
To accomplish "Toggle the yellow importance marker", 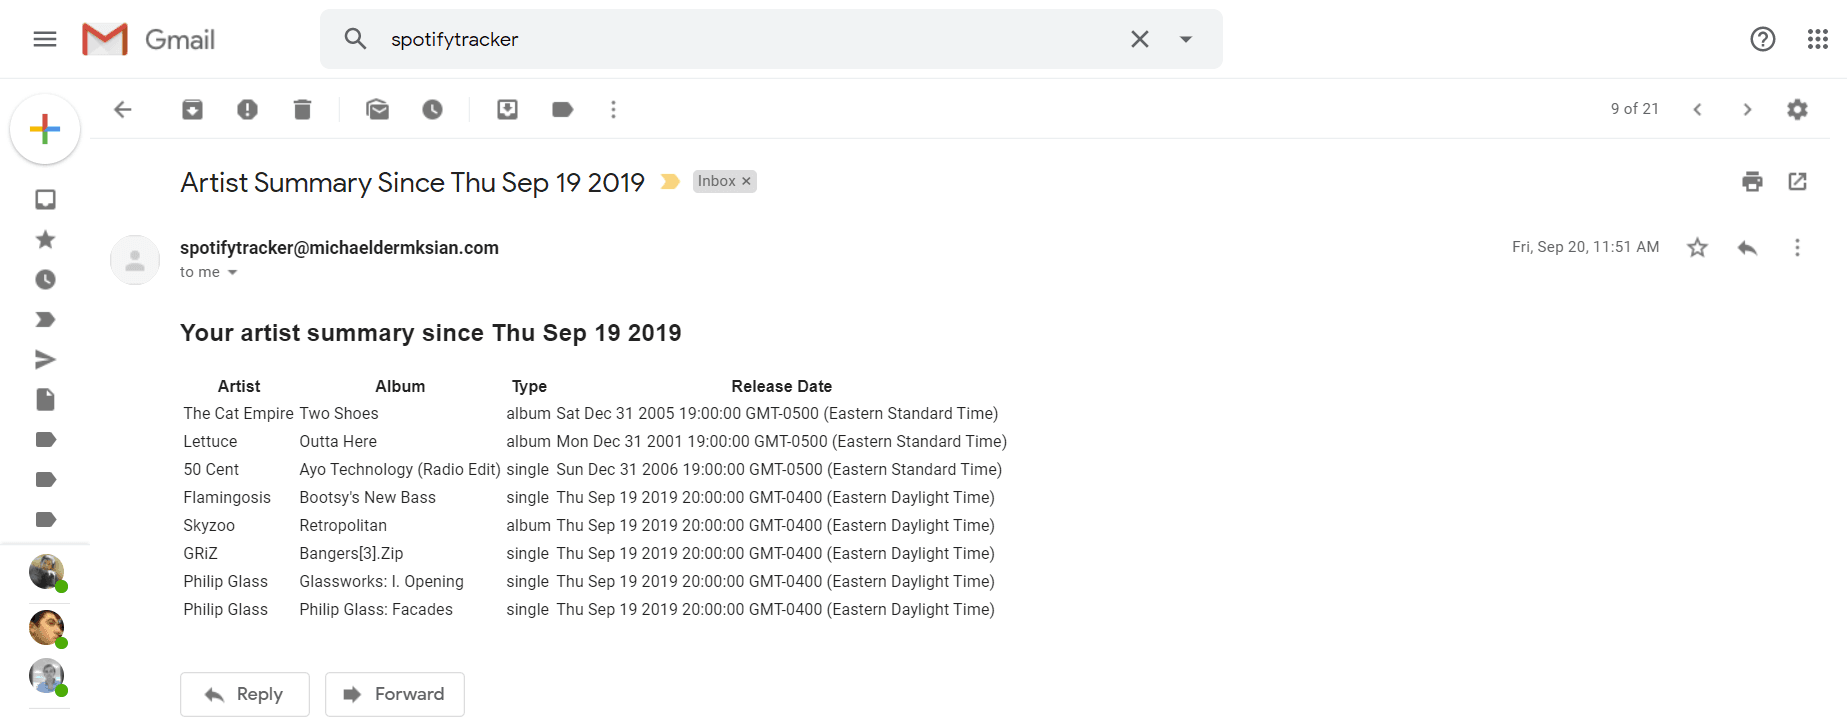I will (670, 182).
